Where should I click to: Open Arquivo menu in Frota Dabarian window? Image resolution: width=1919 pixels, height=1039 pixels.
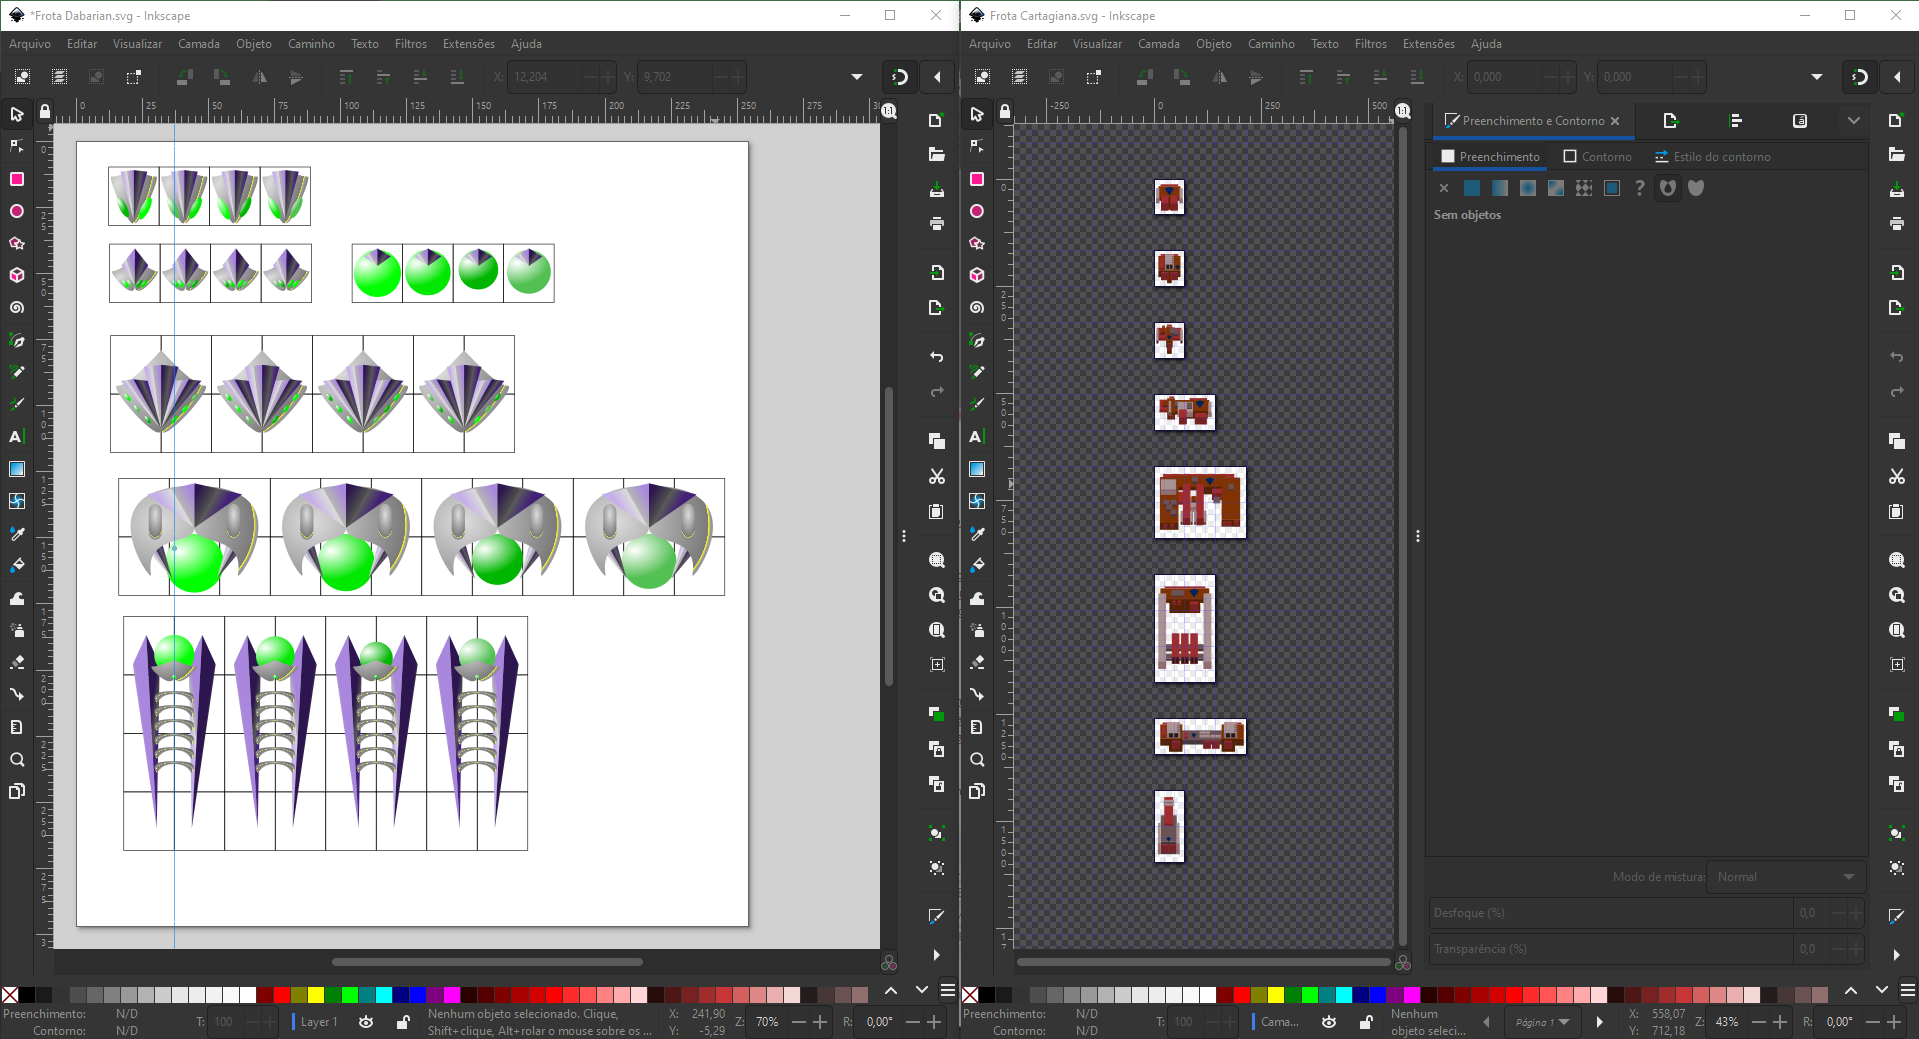pyautogui.click(x=30, y=44)
